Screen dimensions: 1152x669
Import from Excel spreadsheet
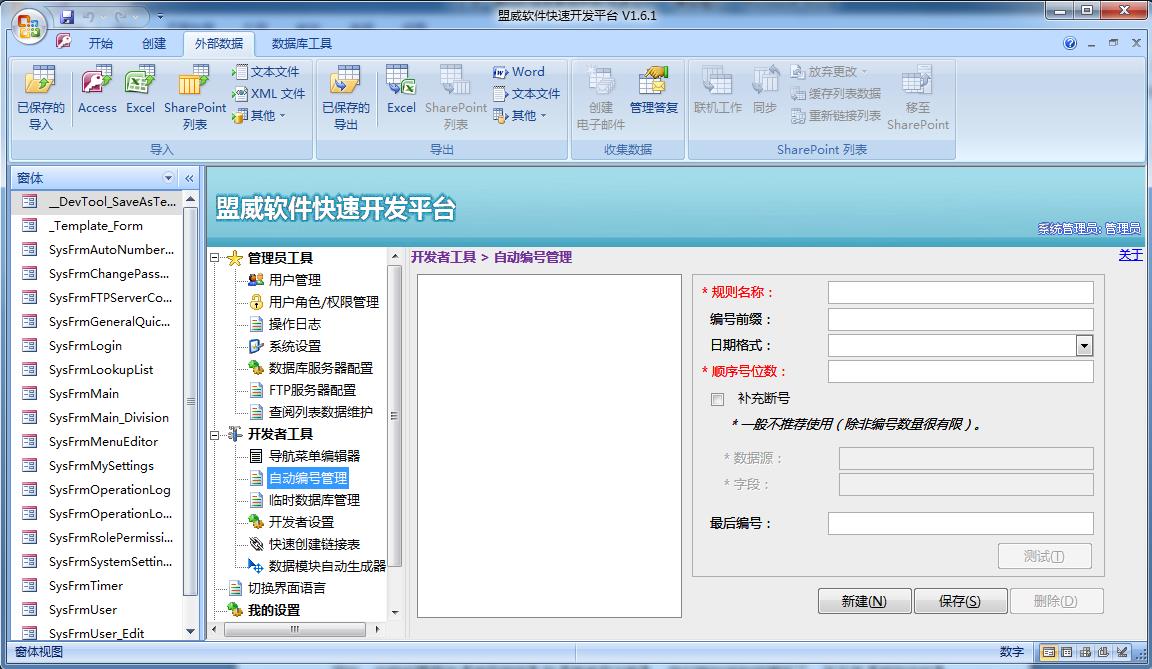[x=140, y=90]
